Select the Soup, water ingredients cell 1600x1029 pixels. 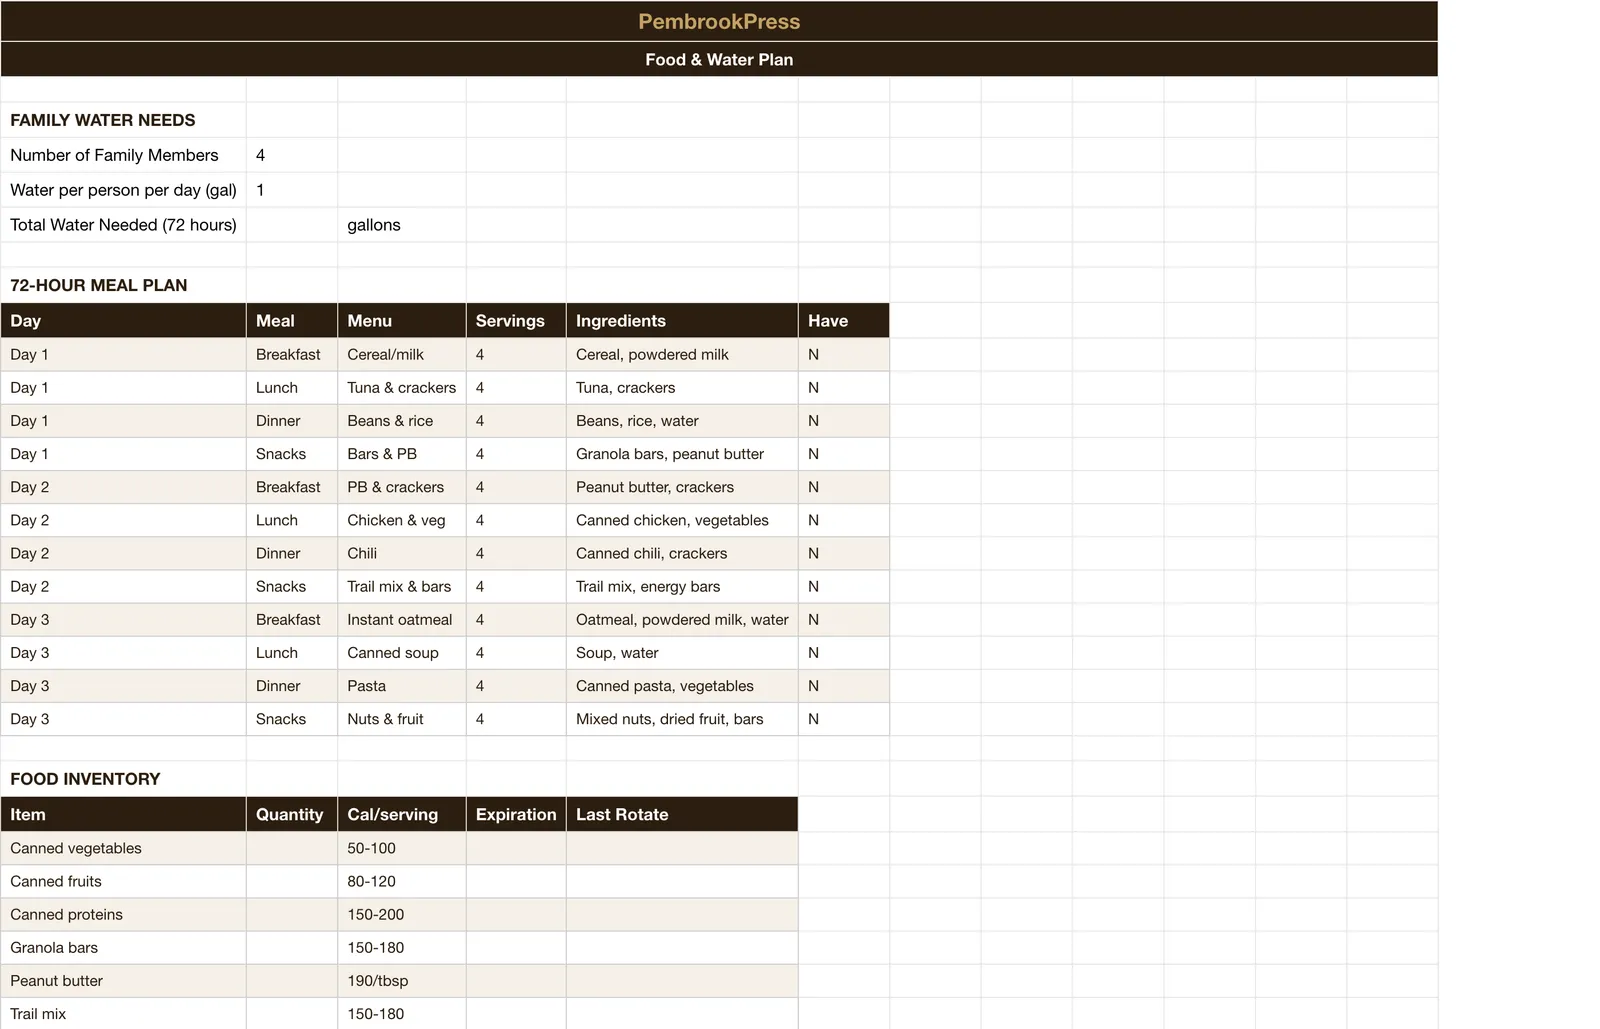pos(682,653)
